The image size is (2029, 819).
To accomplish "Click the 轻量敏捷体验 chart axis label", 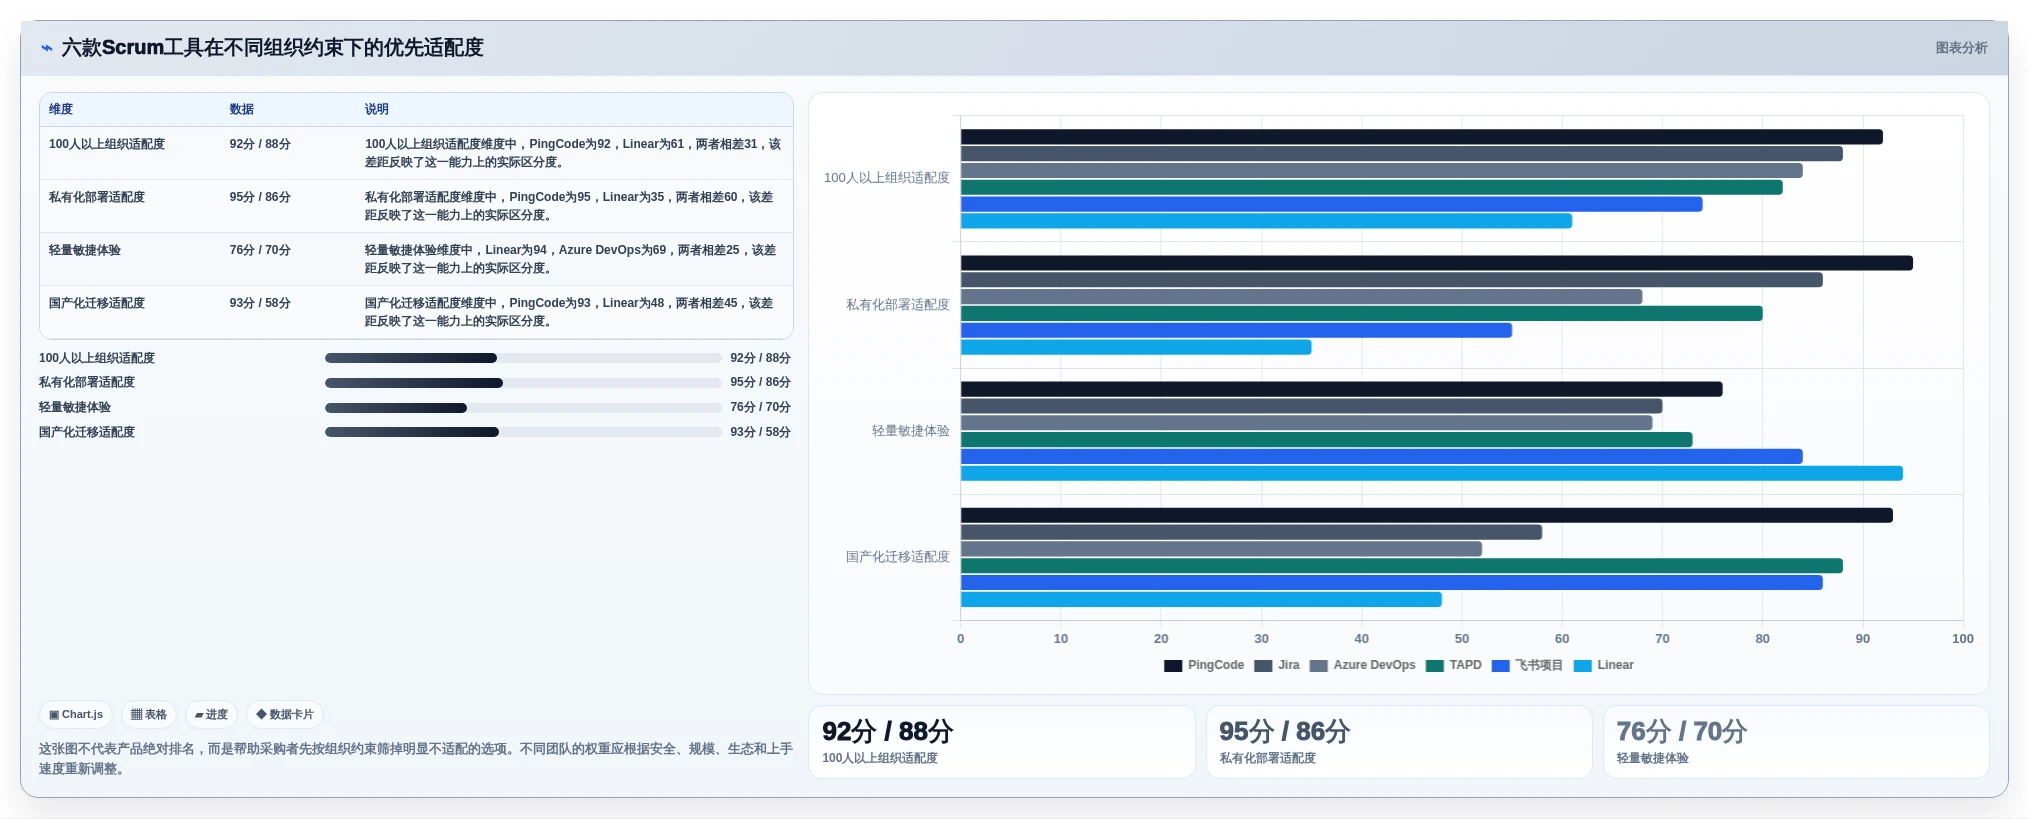I will pos(910,431).
